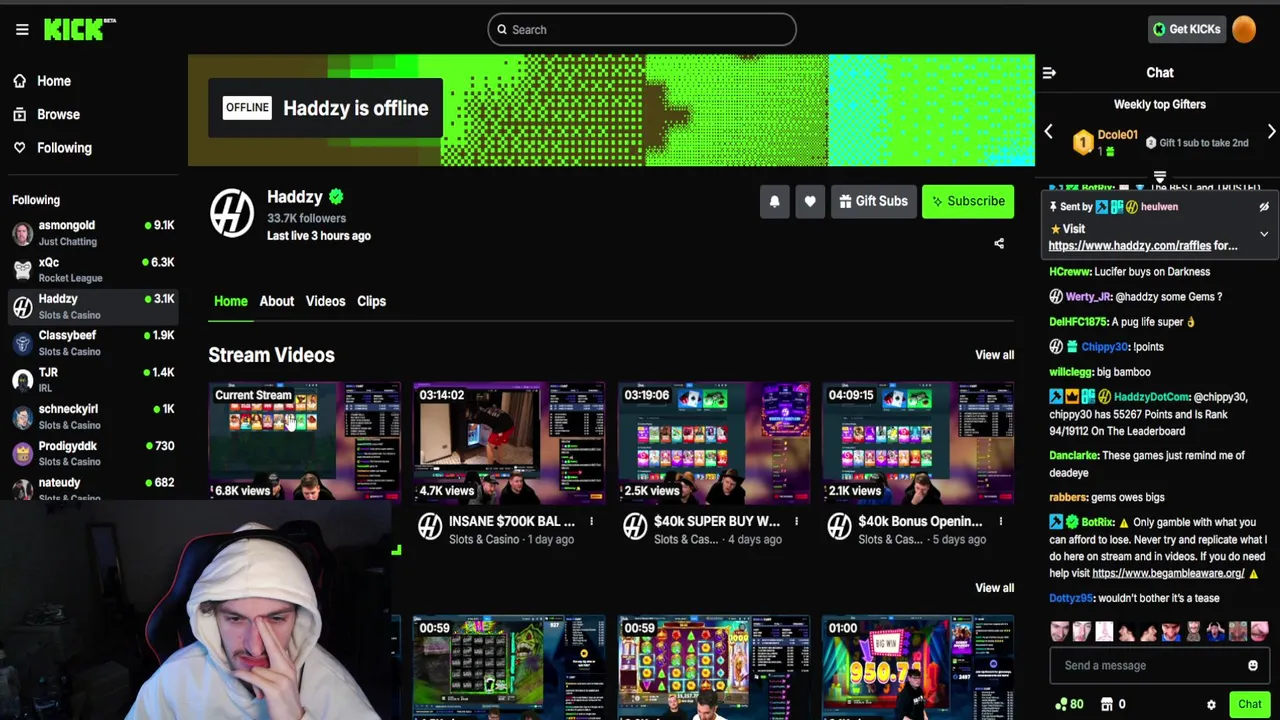Click username Werty_JR in chat
The width and height of the screenshot is (1280, 720).
pos(1088,297)
